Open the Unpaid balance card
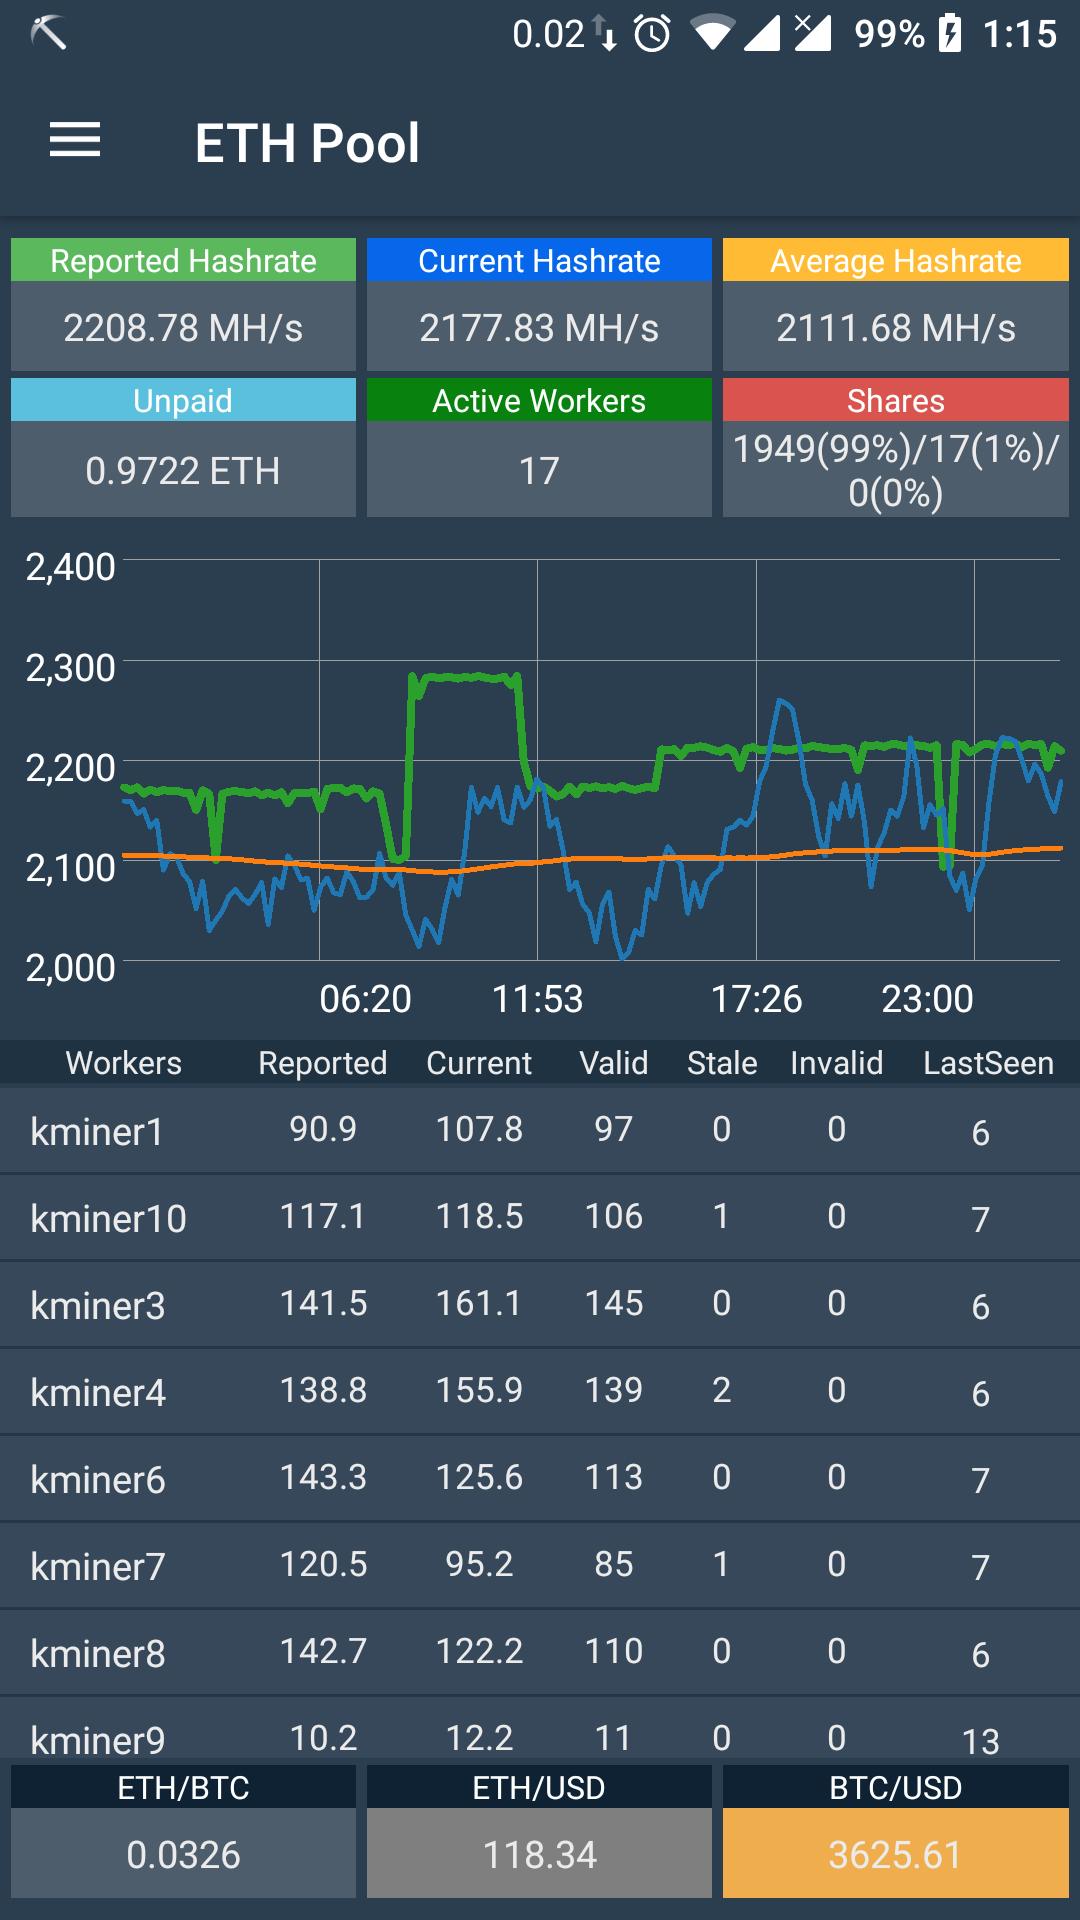1080x1920 pixels. click(x=183, y=447)
